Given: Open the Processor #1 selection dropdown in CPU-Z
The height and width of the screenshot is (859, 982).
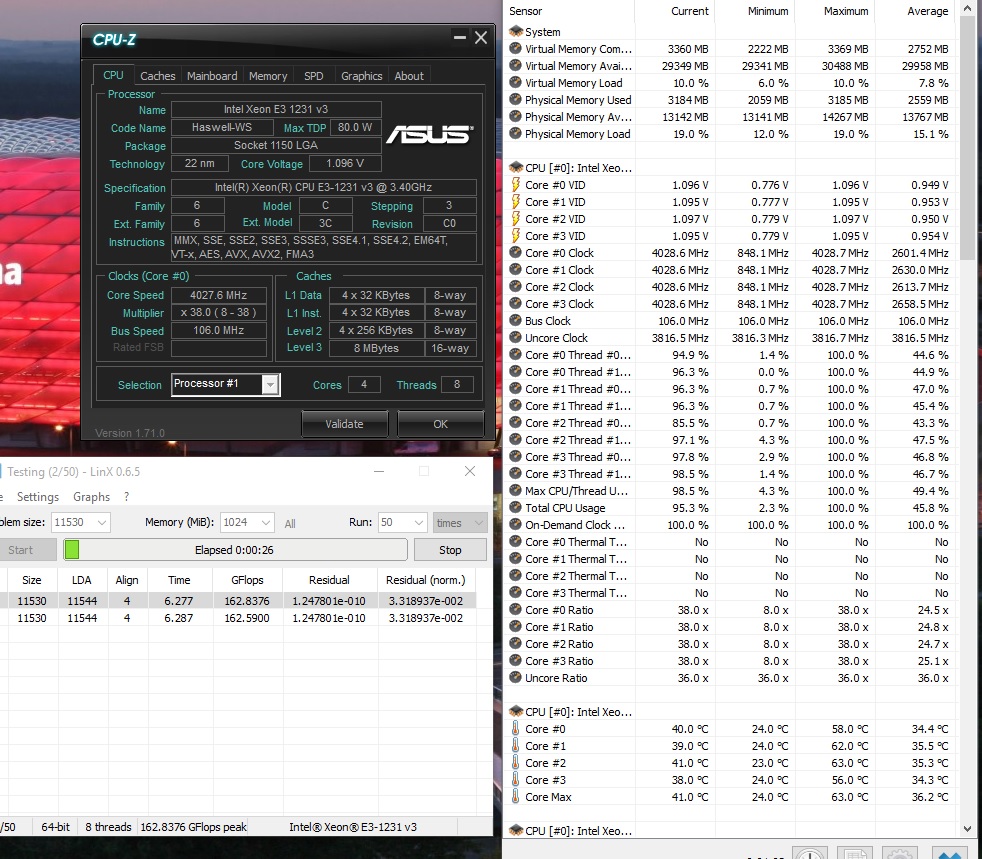Looking at the screenshot, I should point(270,384).
